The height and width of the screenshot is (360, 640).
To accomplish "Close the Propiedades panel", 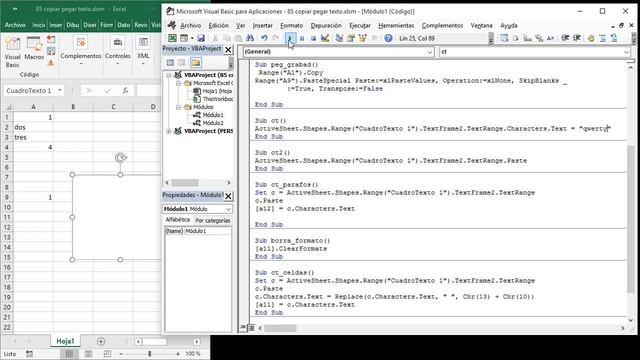I will pos(228,196).
